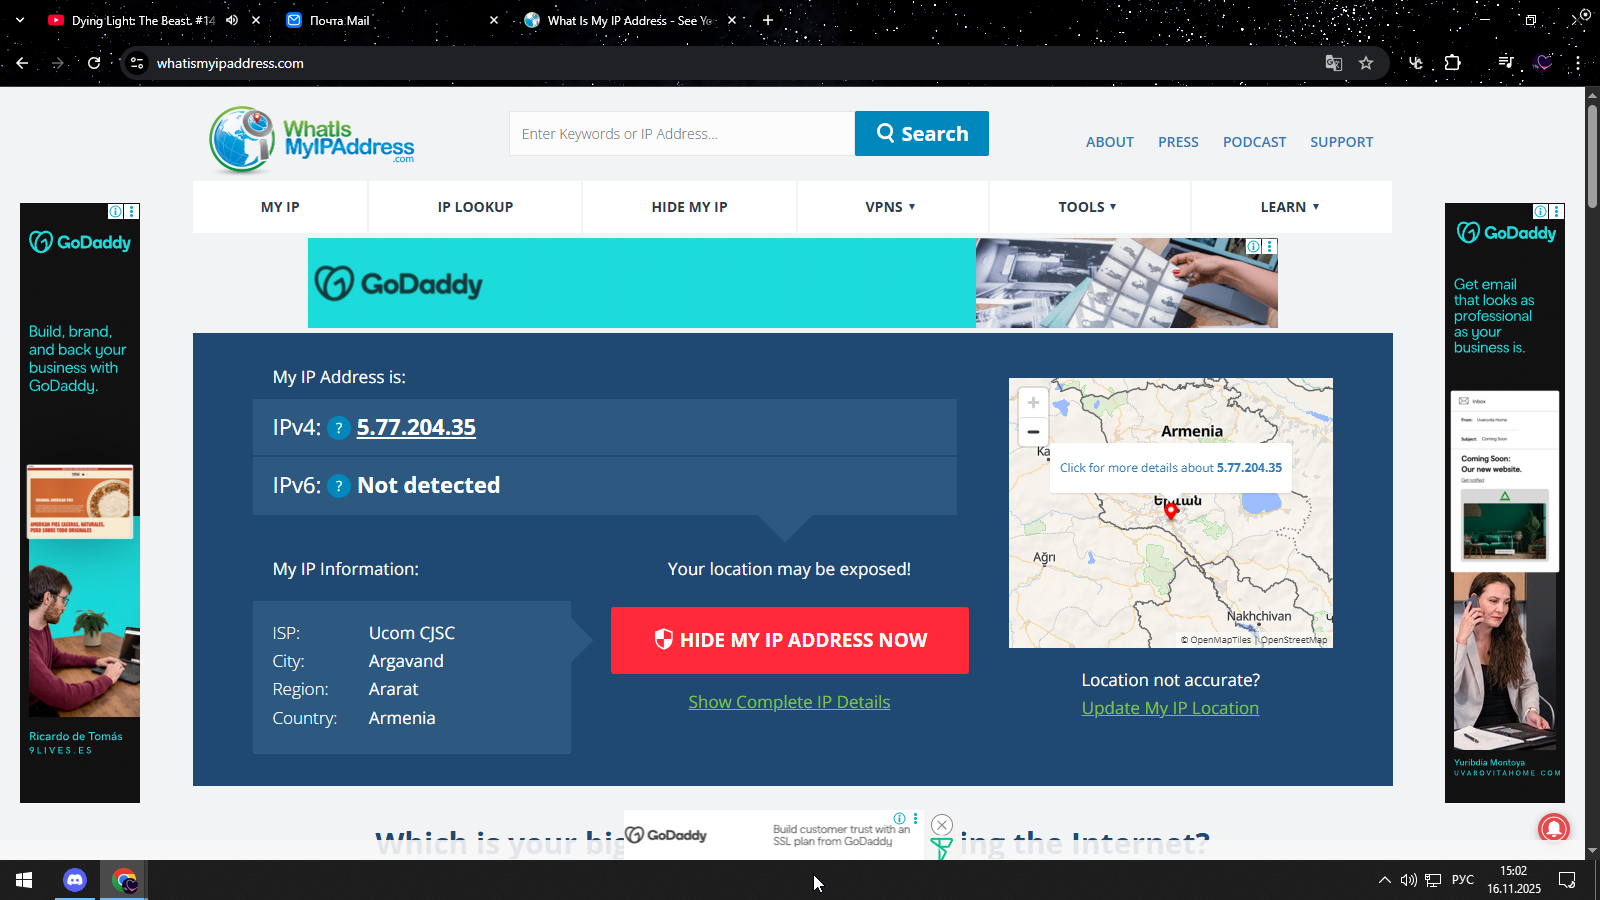Open the taskbar volume control

click(x=1408, y=880)
